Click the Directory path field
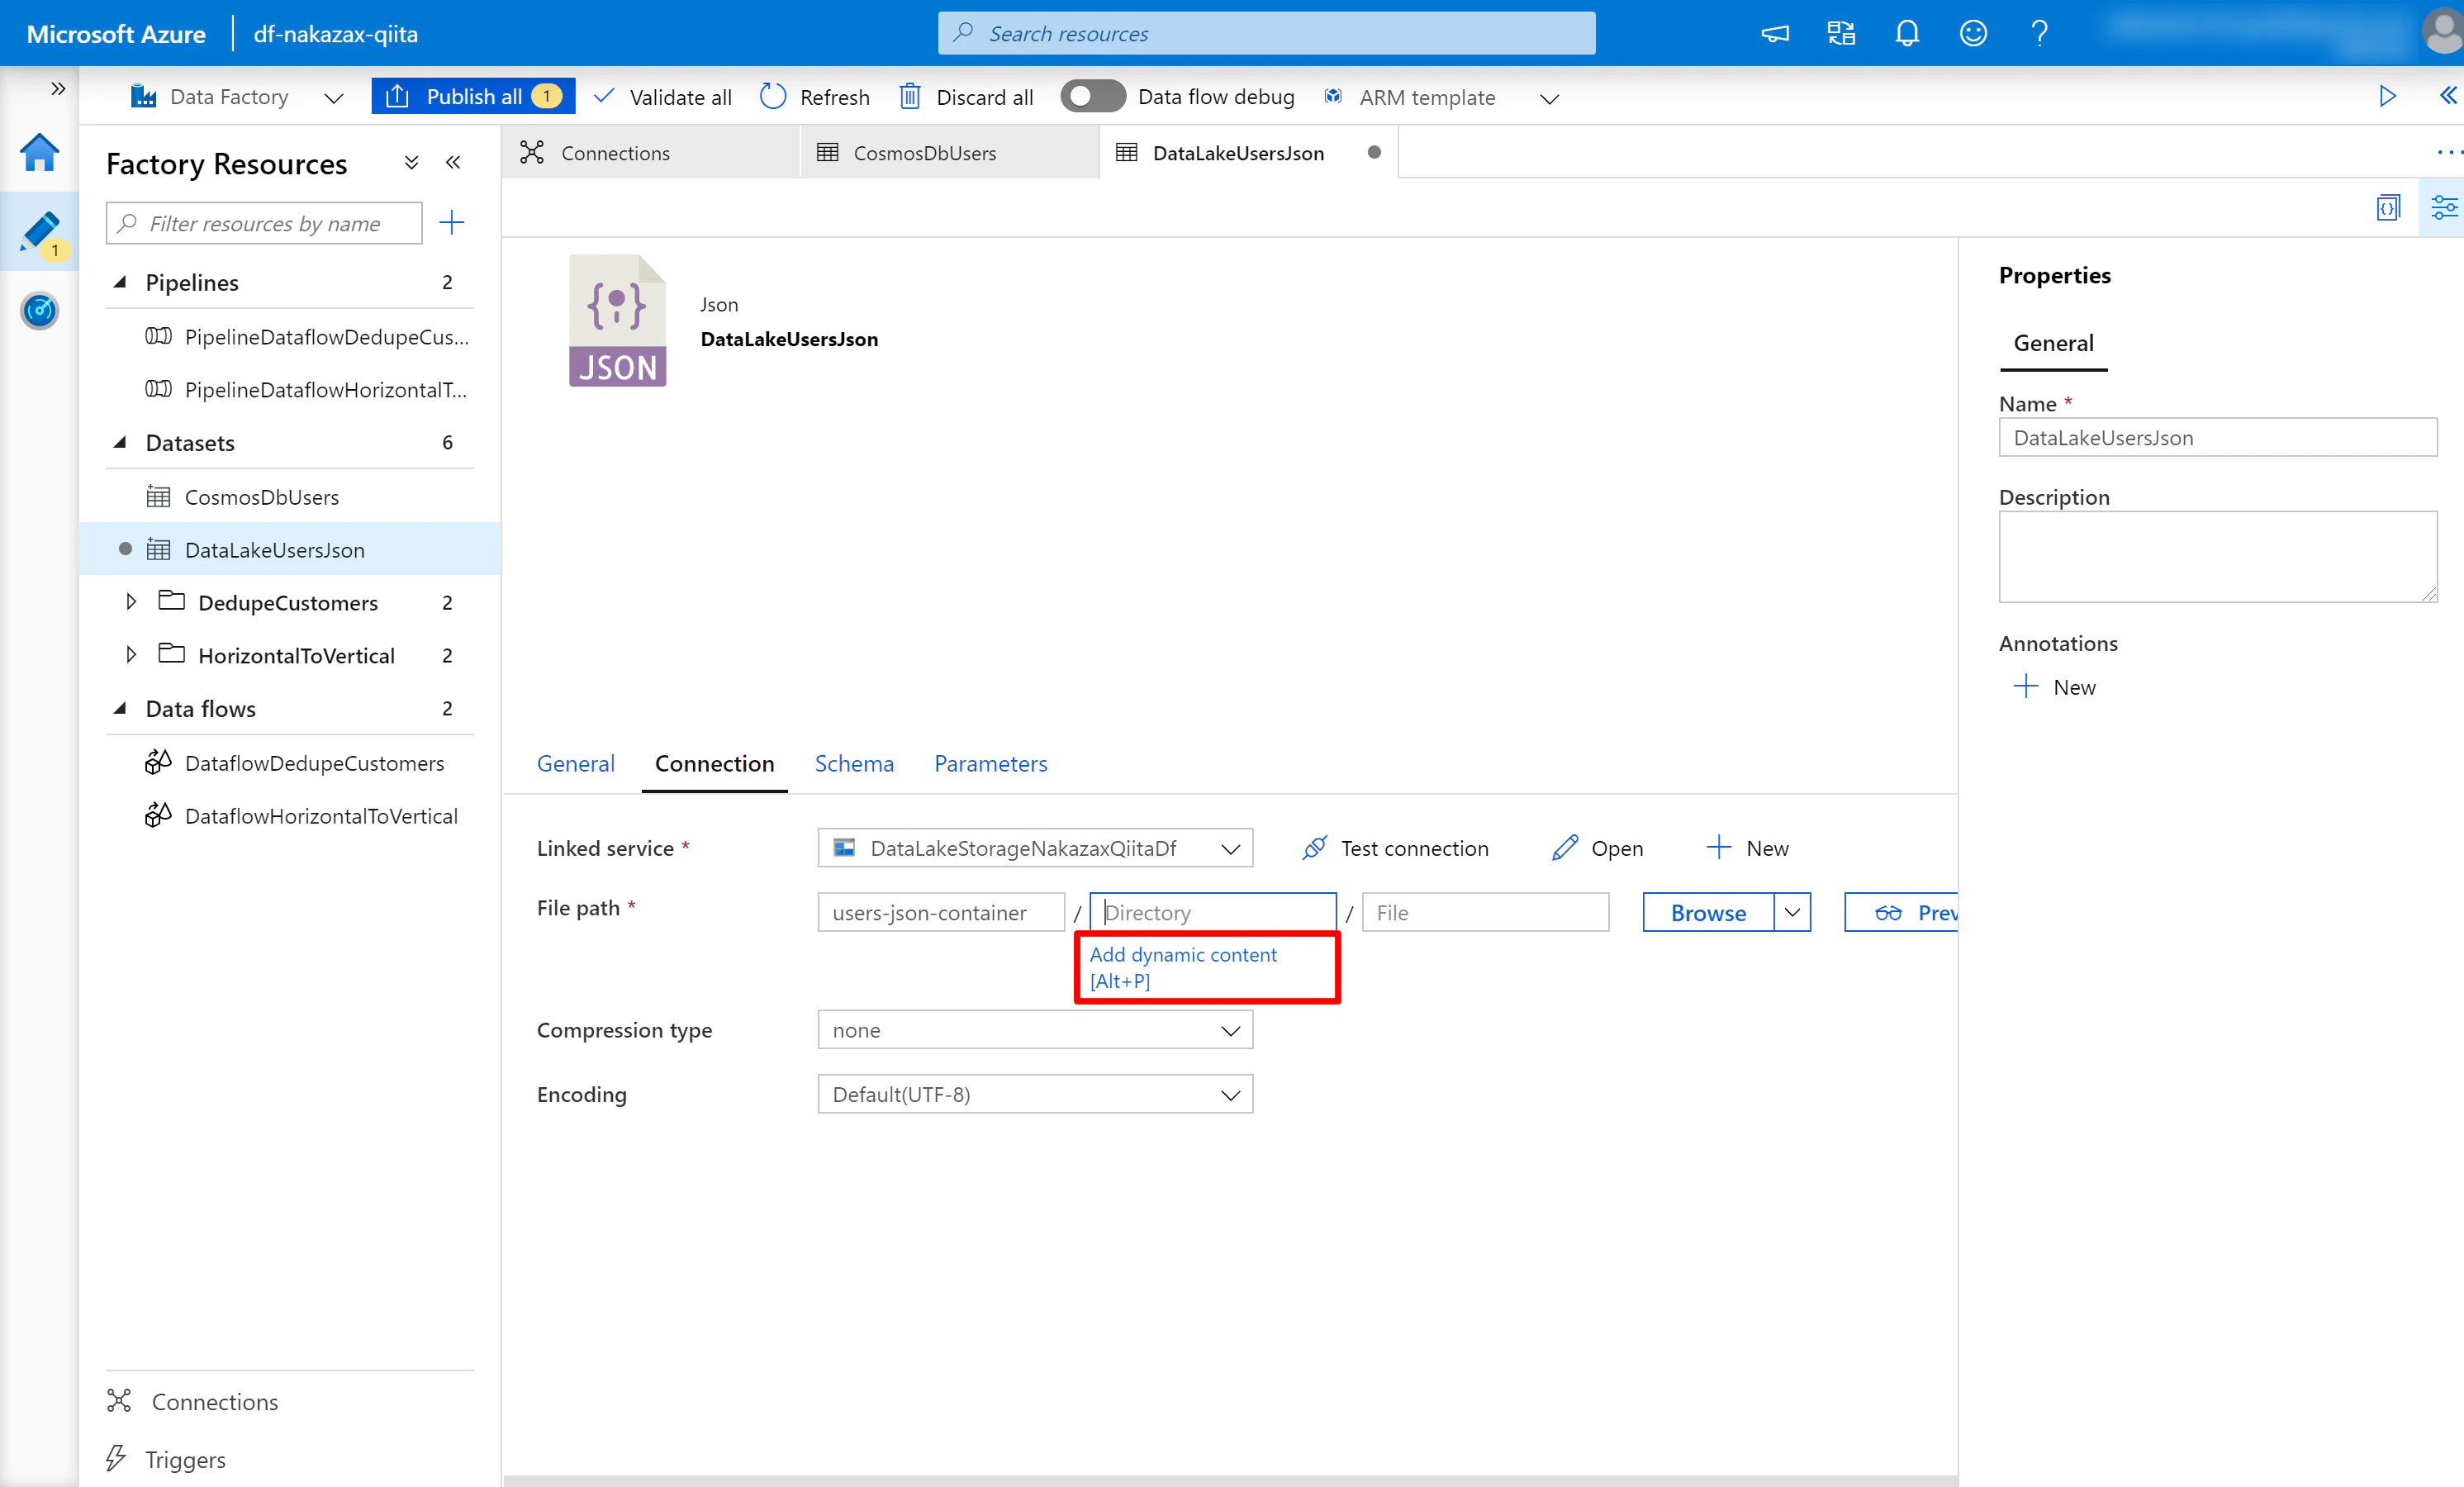The image size is (2464, 1487). [x=1212, y=912]
